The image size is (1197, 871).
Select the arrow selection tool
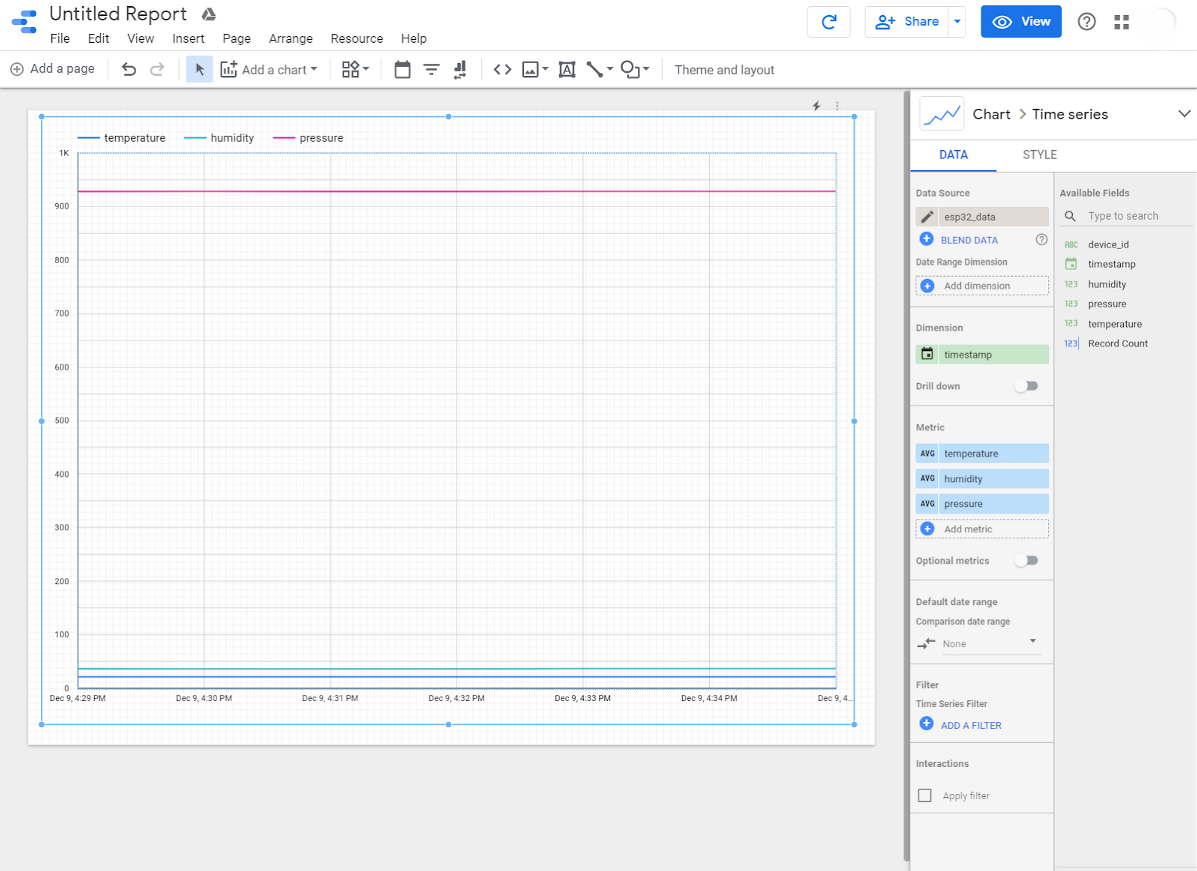tap(200, 69)
